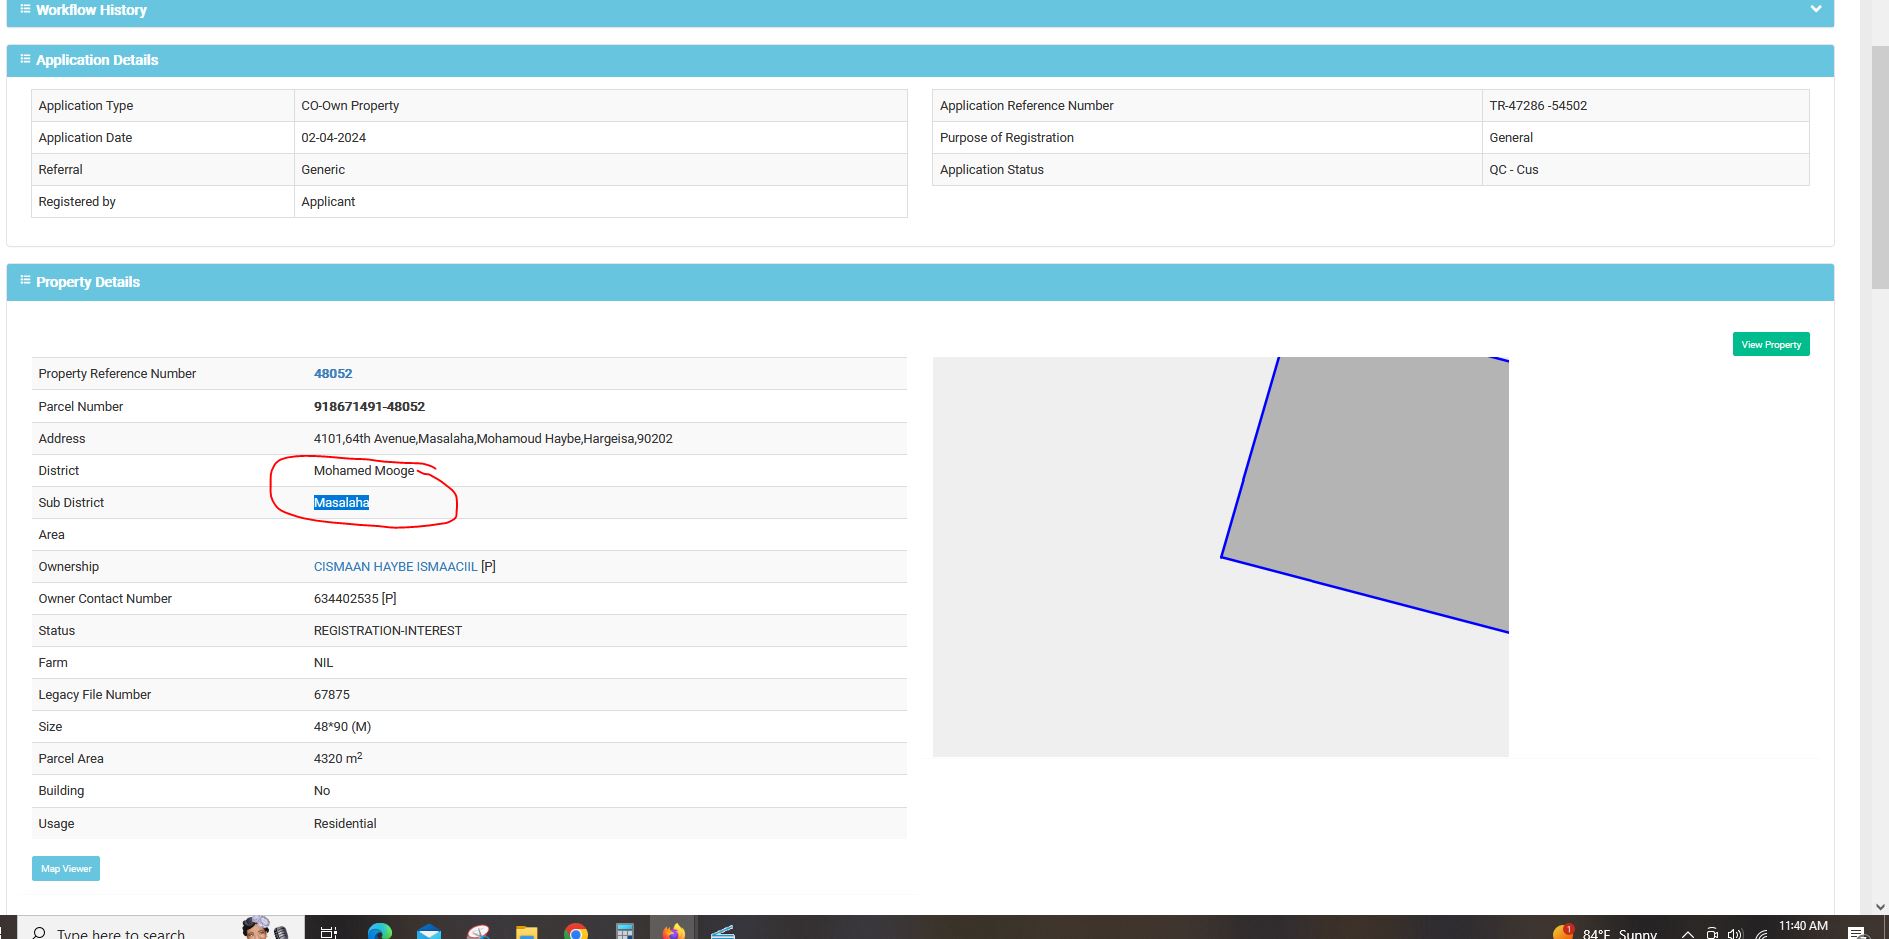Click the Legacy File Number label
Screen dimensions: 1889x939
coord(94,694)
